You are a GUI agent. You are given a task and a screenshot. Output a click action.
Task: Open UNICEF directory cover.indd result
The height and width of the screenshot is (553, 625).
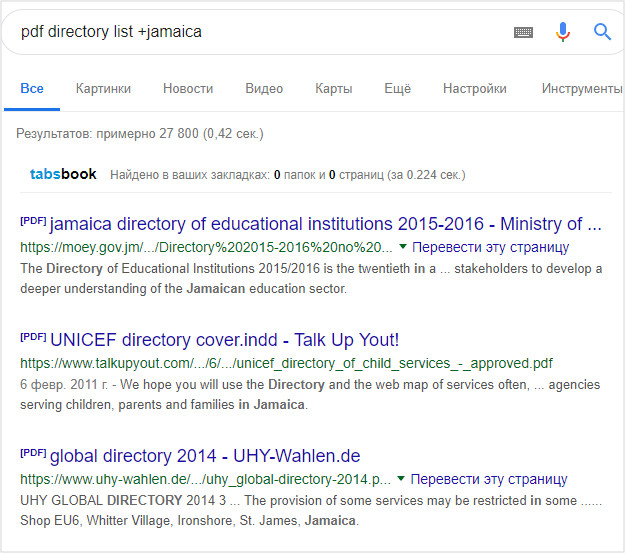pos(224,340)
